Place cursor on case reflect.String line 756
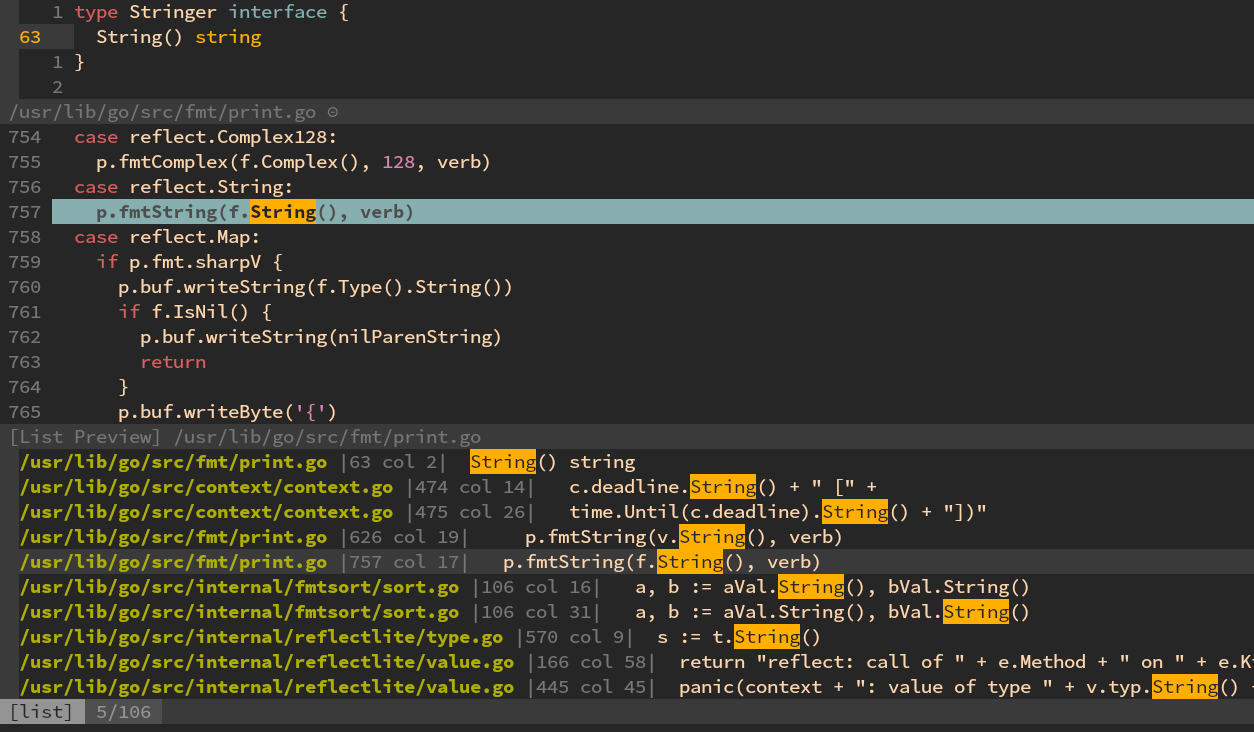The height and width of the screenshot is (732, 1254). (184, 187)
